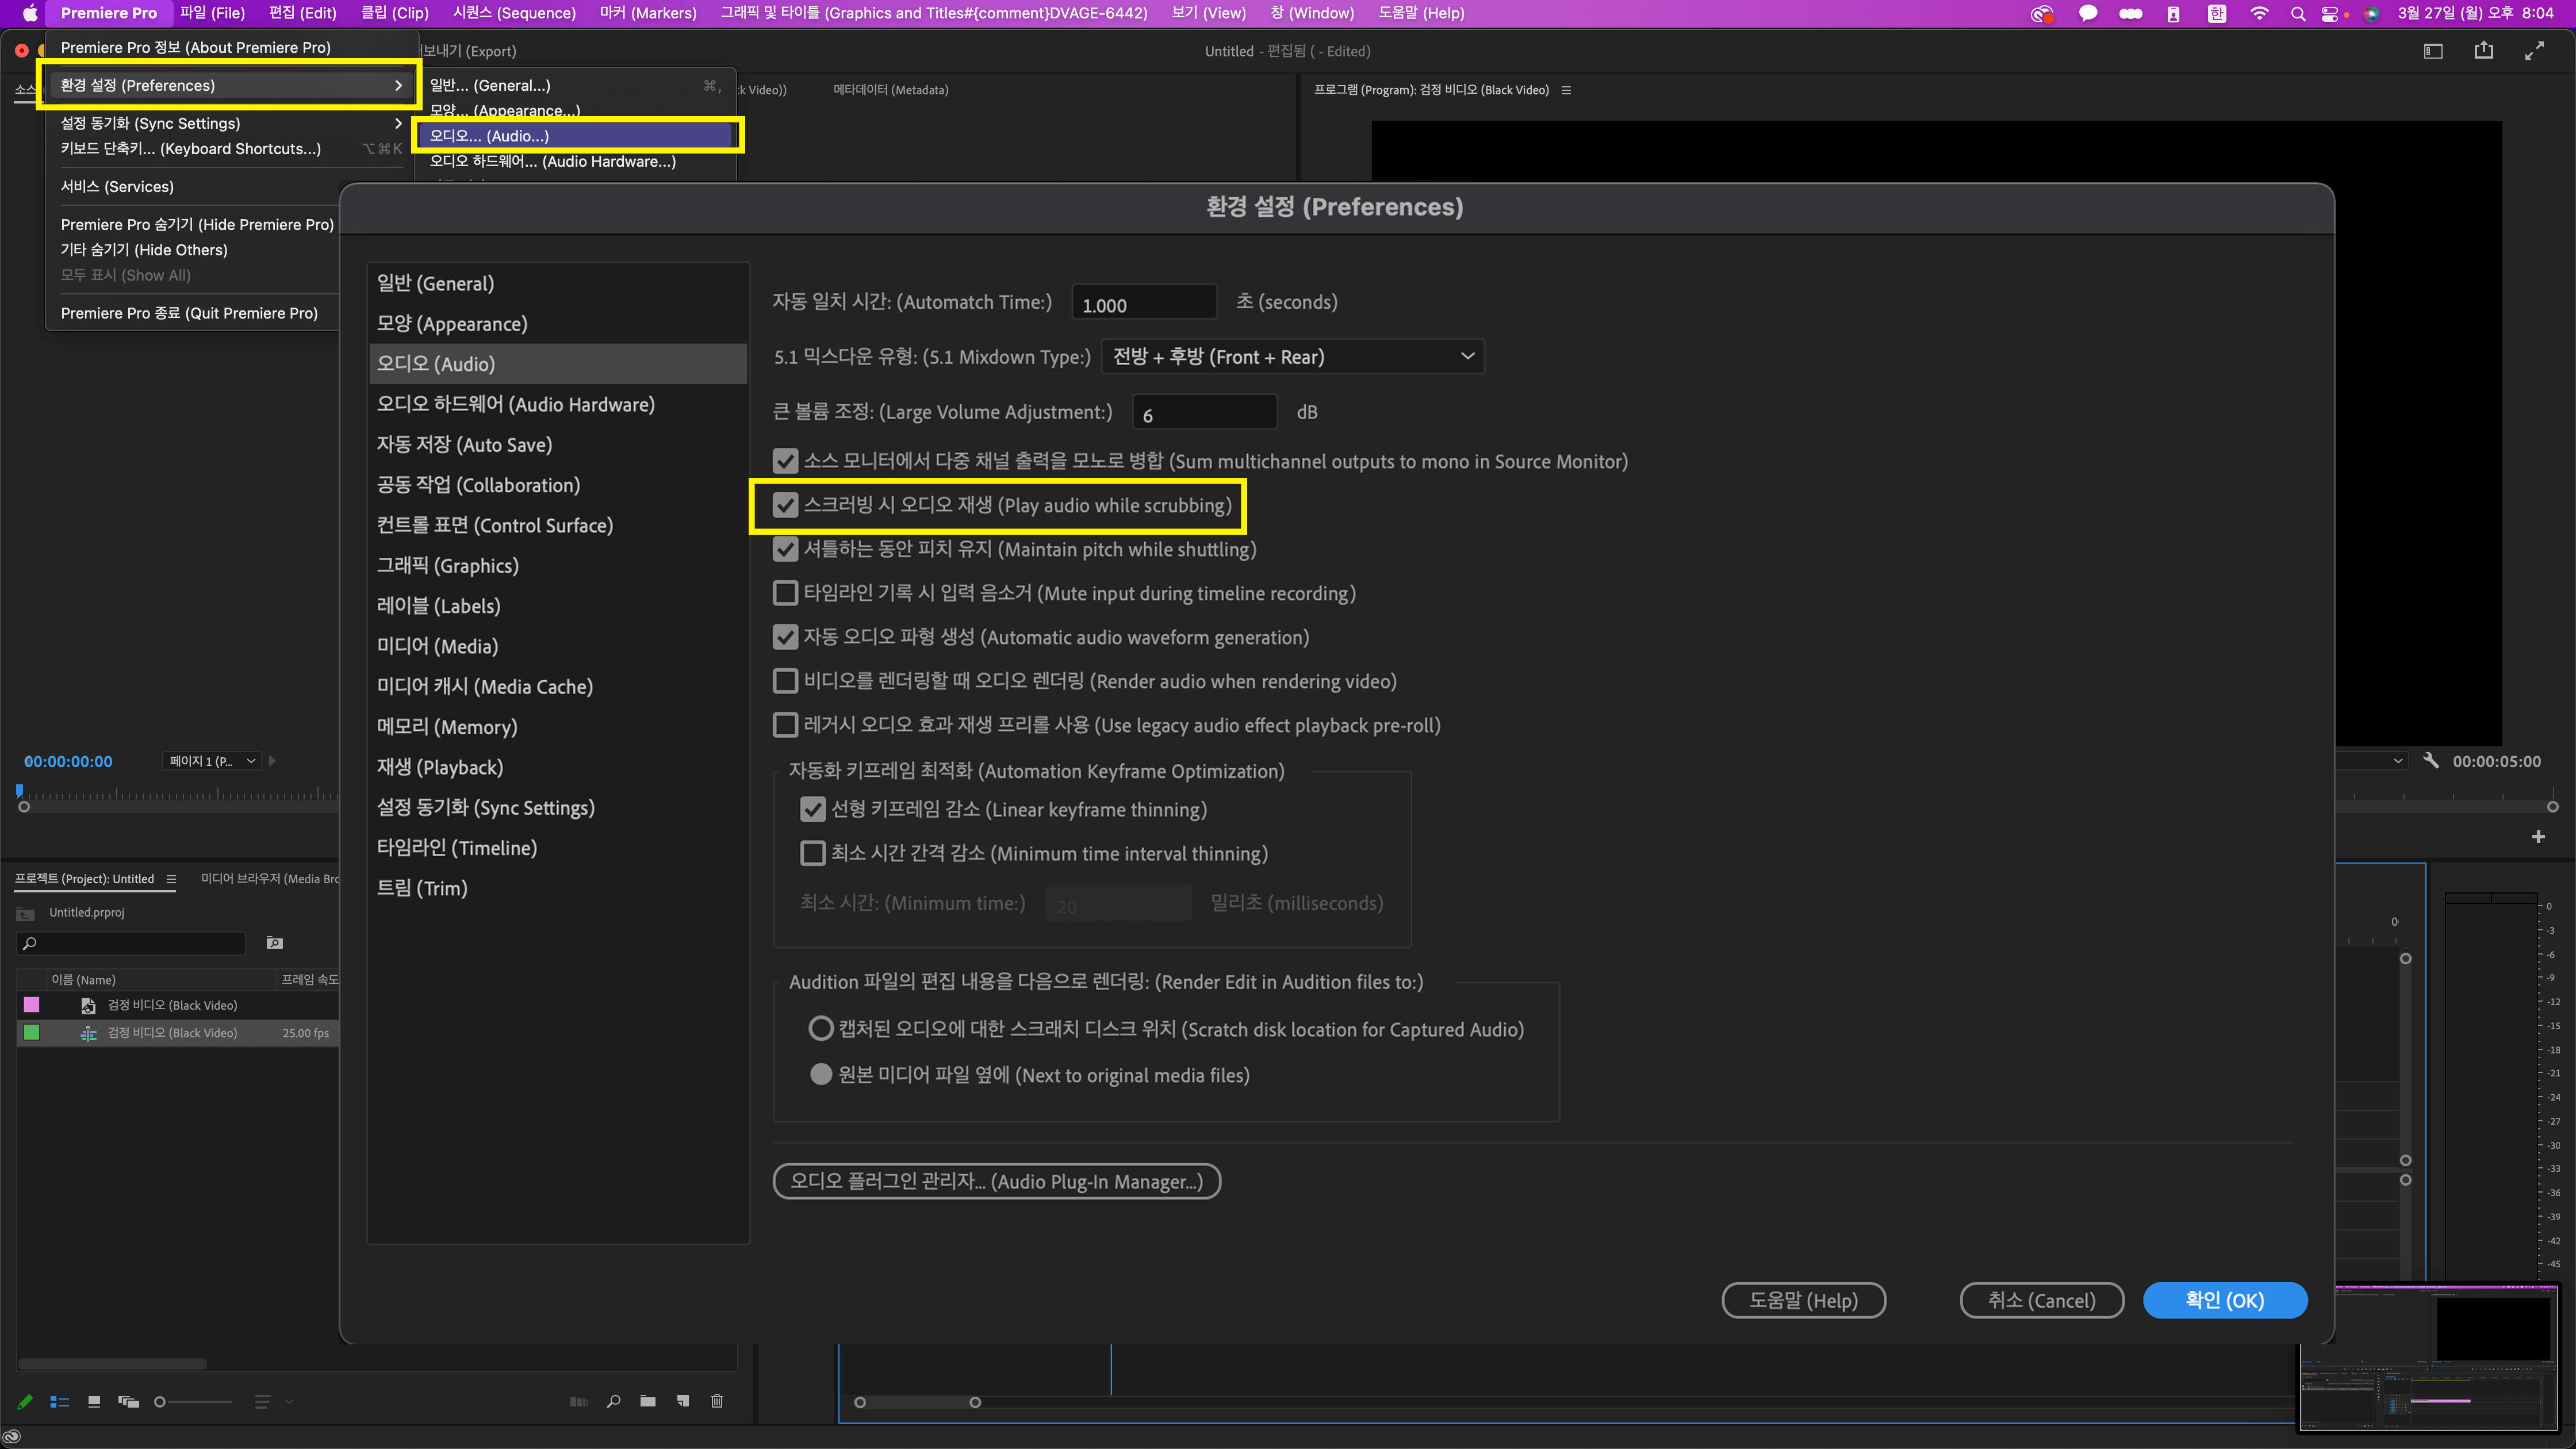Choose Audio Hardware... in Preferences submenu

point(553,161)
